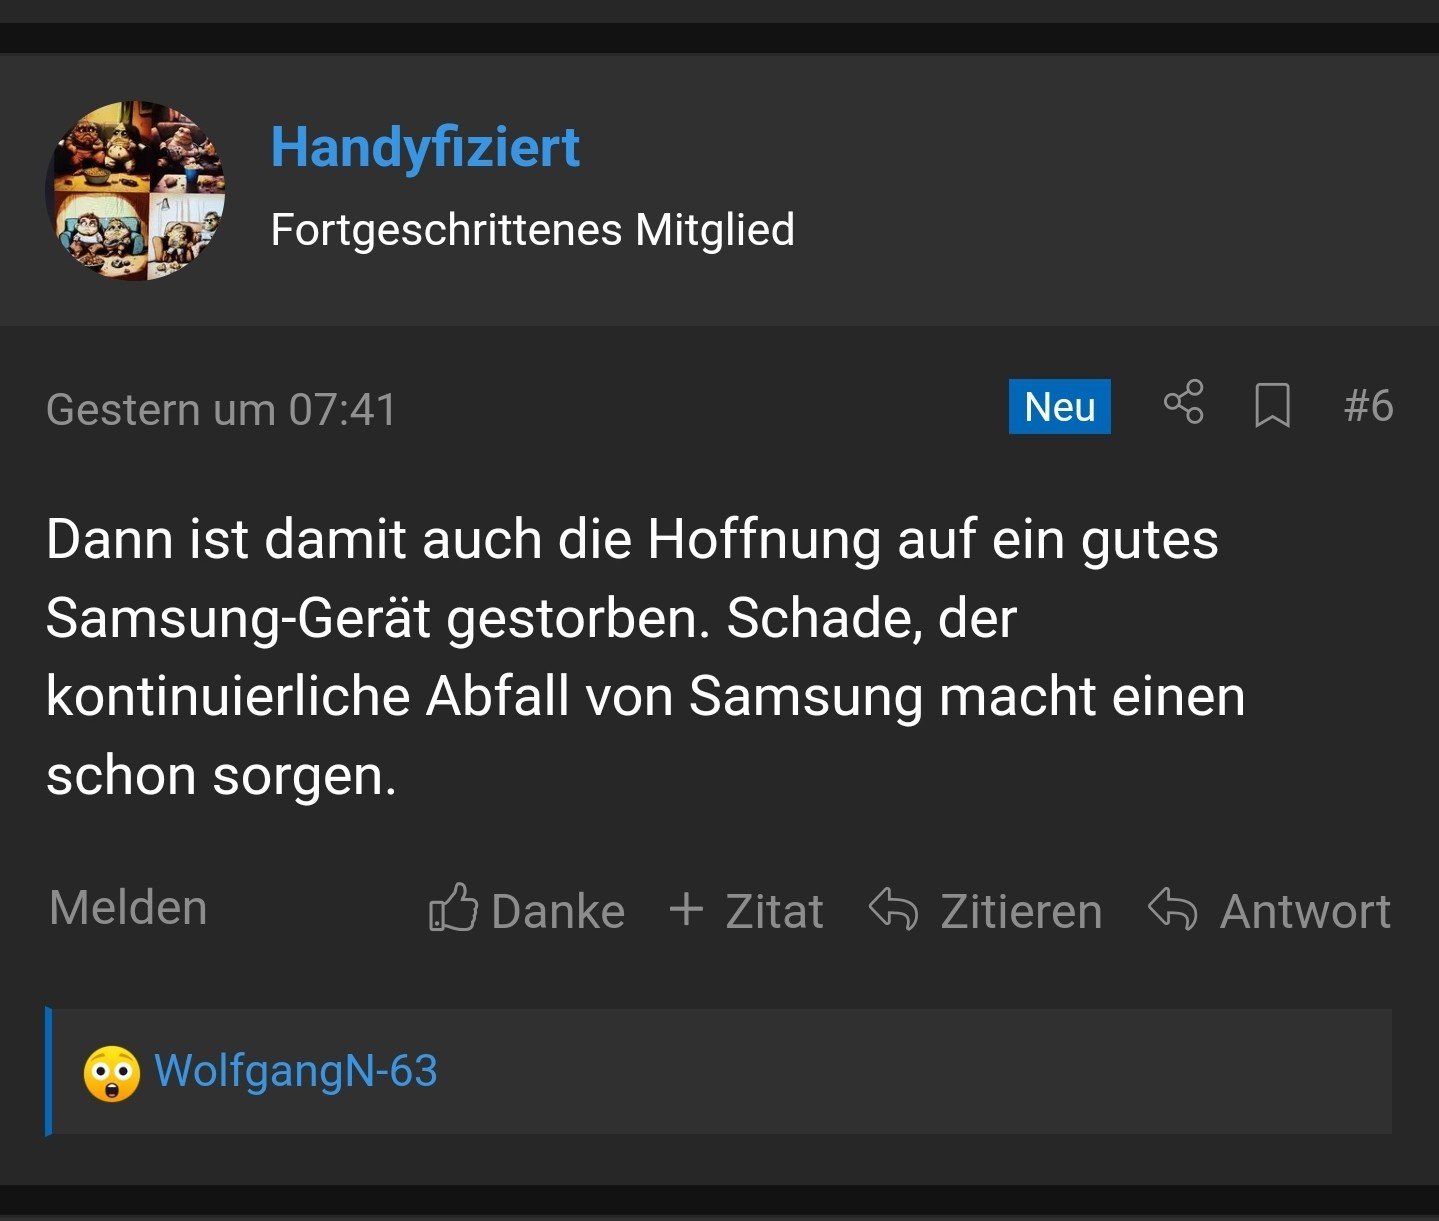Image resolution: width=1439 pixels, height=1221 pixels.
Task: Open the post permalink #6
Action: (x=1368, y=406)
